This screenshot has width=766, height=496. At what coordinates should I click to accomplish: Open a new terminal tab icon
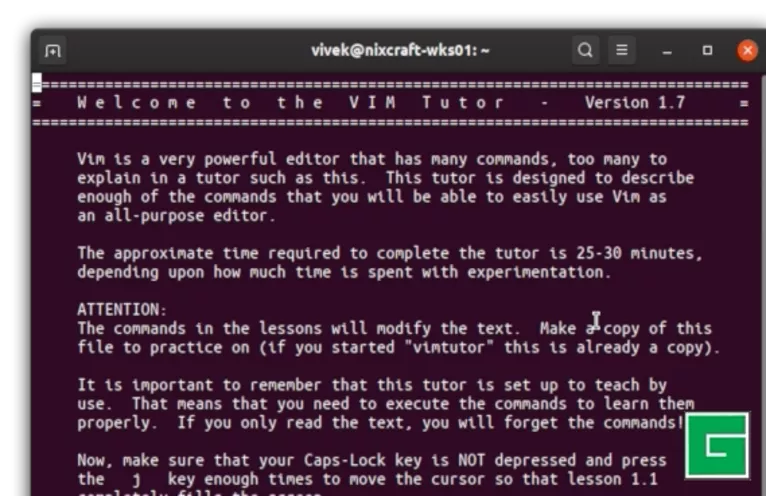pos(52,50)
